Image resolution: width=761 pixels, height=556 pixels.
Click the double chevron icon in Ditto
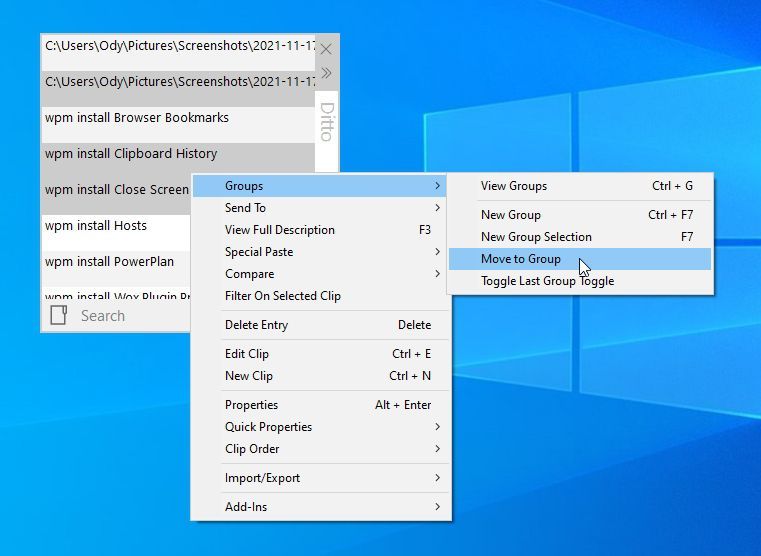click(326, 73)
